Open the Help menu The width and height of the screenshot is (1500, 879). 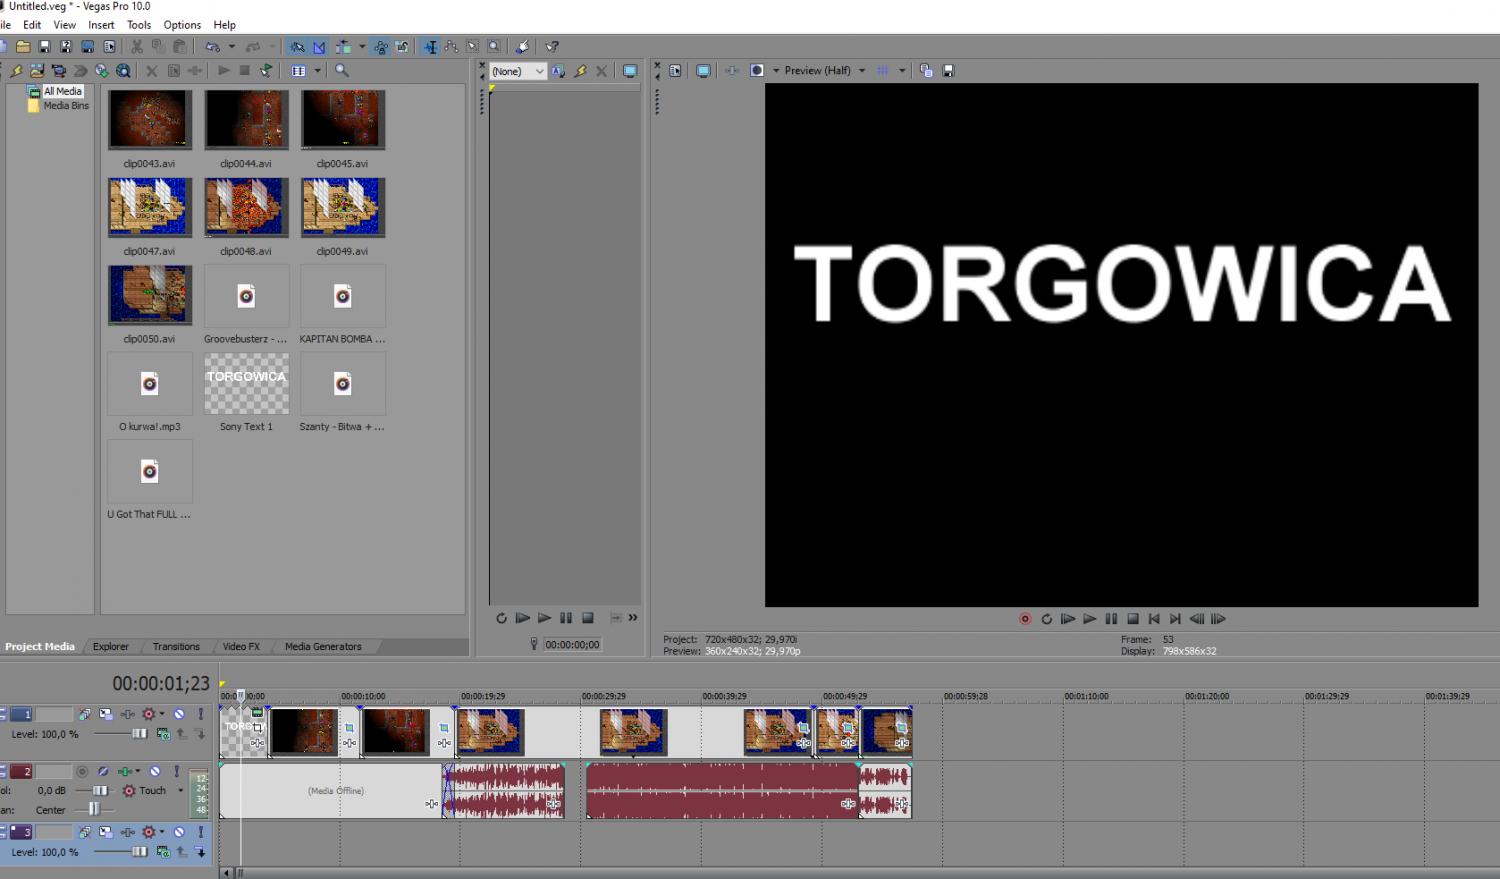pyautogui.click(x=225, y=25)
